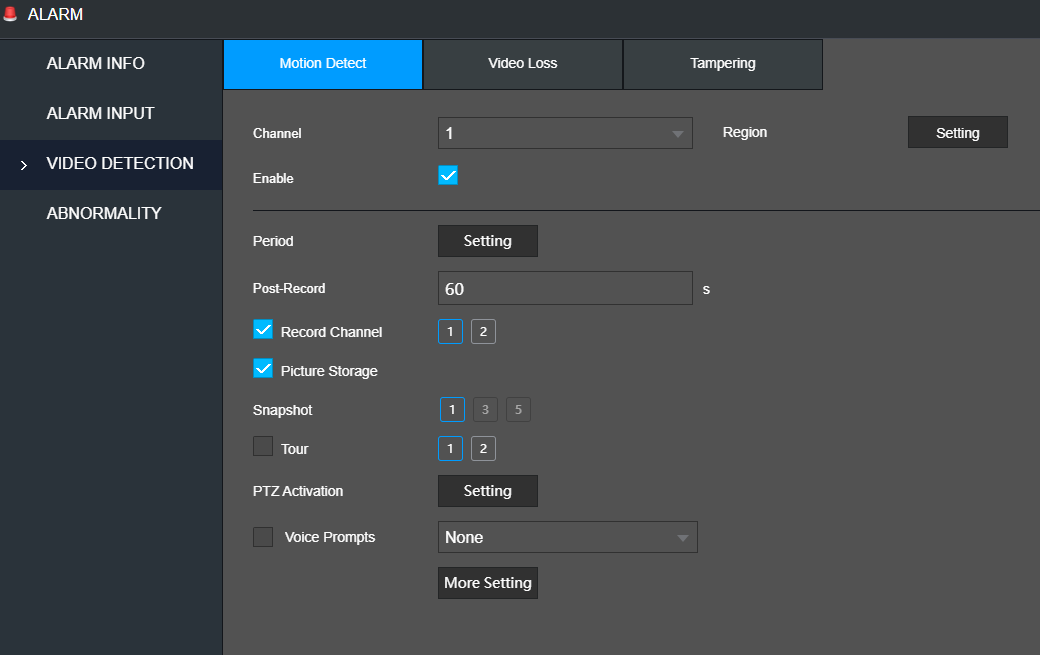This screenshot has height=655, width=1040.
Task: Click the PTZ Activation label
Action: 298,491
